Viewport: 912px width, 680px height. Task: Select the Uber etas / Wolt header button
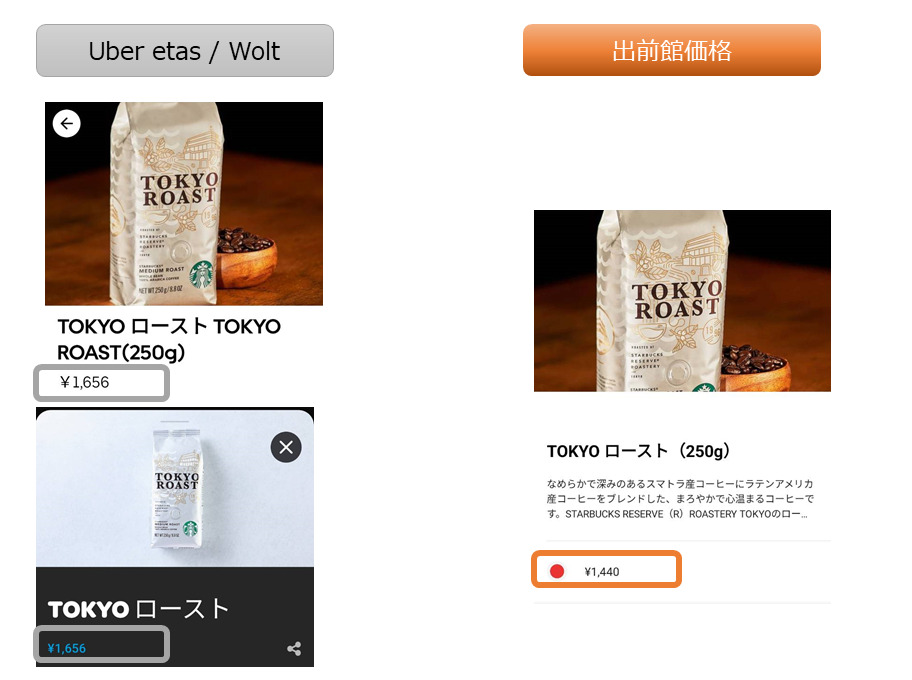pyautogui.click(x=185, y=51)
